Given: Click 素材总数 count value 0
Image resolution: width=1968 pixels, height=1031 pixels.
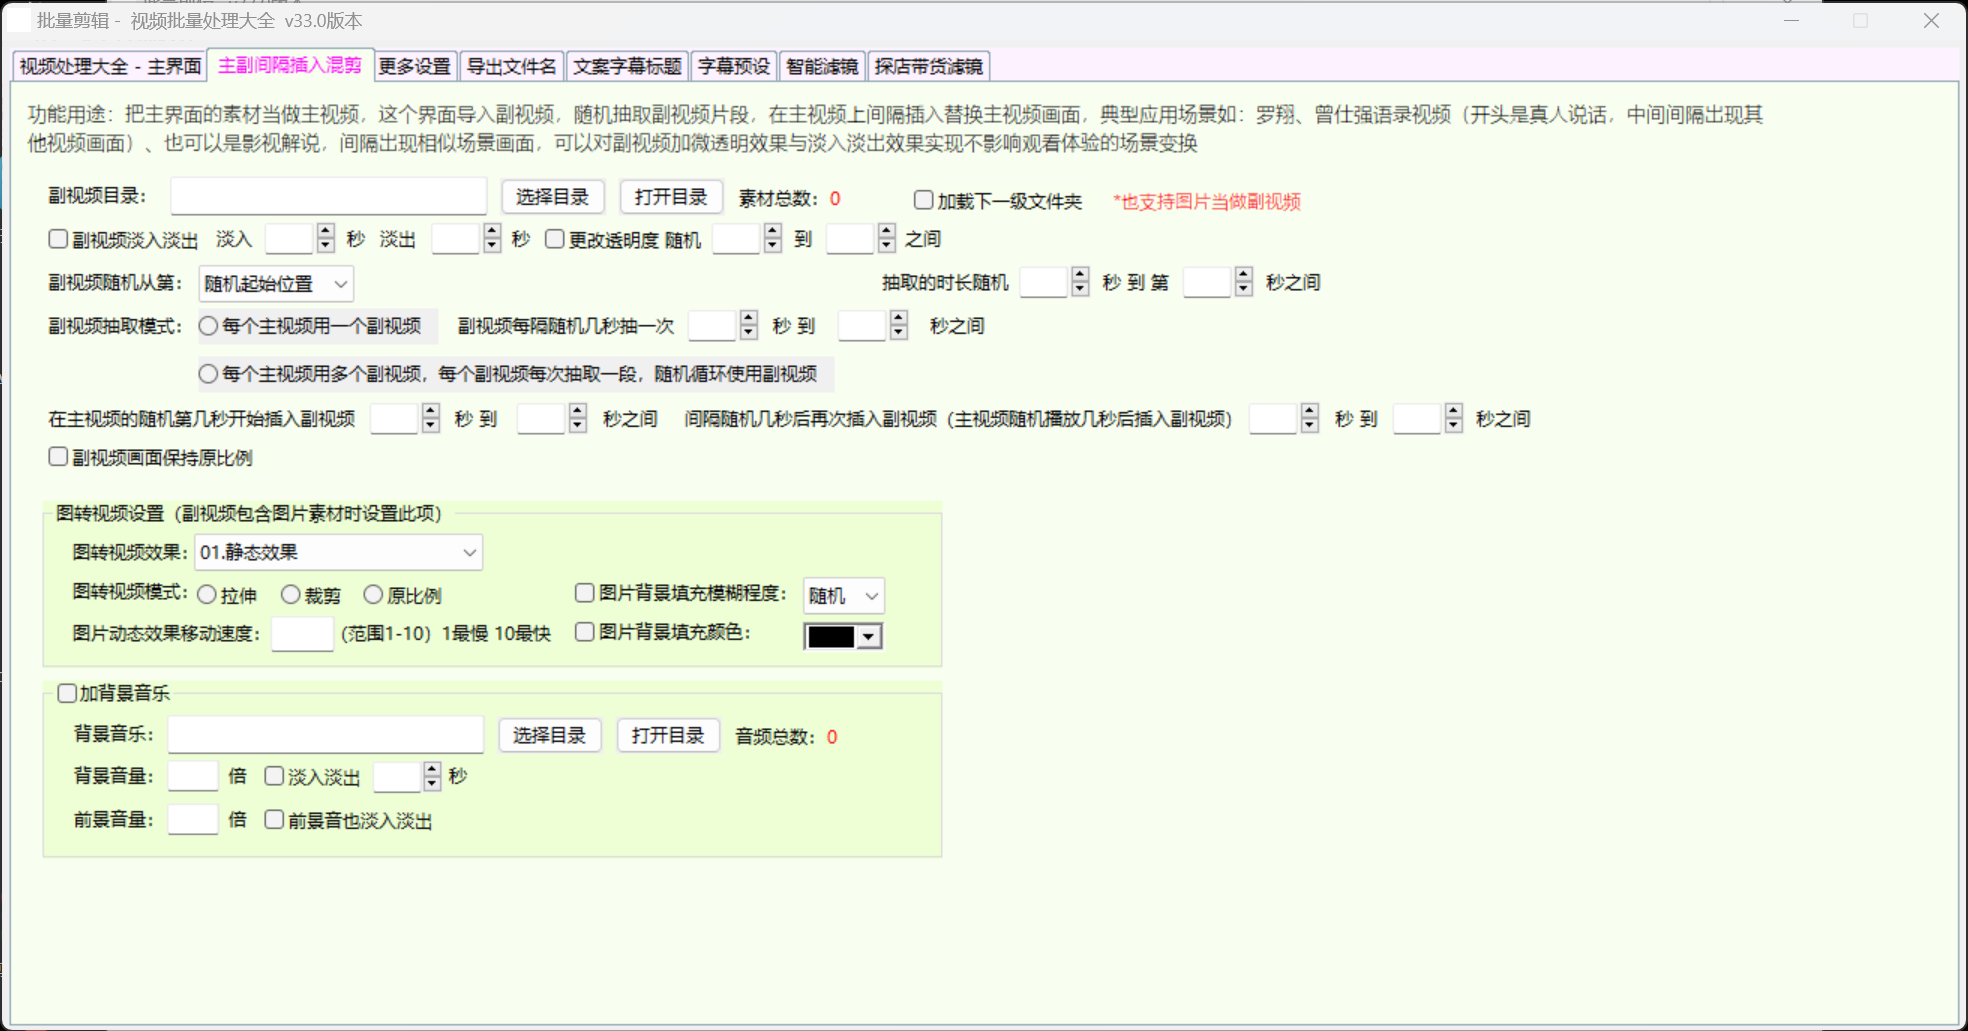Looking at the screenshot, I should (x=835, y=199).
